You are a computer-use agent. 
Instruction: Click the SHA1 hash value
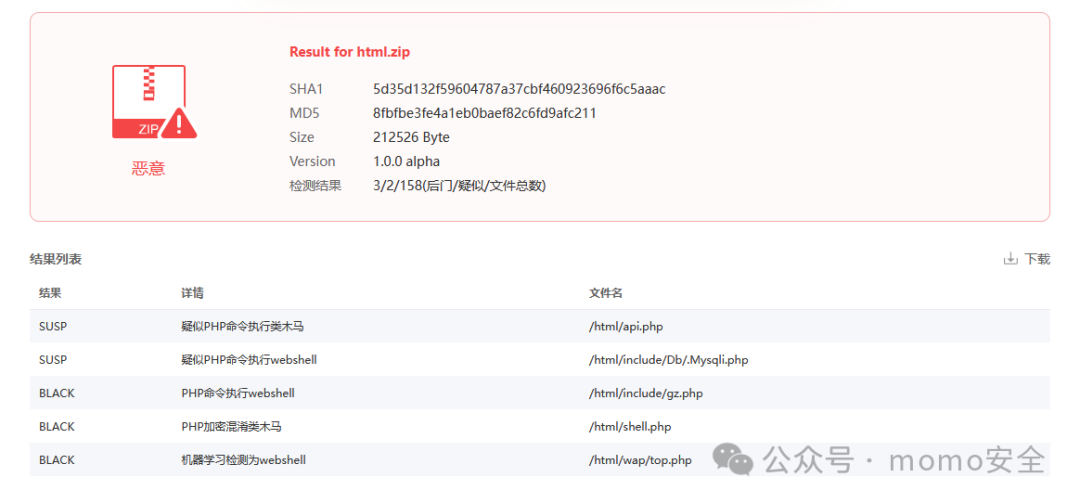coord(519,89)
